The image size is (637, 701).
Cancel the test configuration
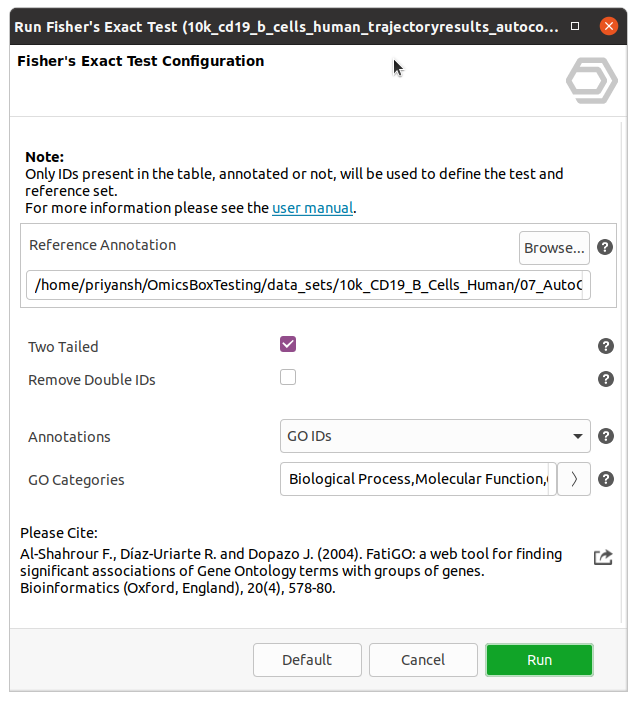pyautogui.click(x=423, y=660)
